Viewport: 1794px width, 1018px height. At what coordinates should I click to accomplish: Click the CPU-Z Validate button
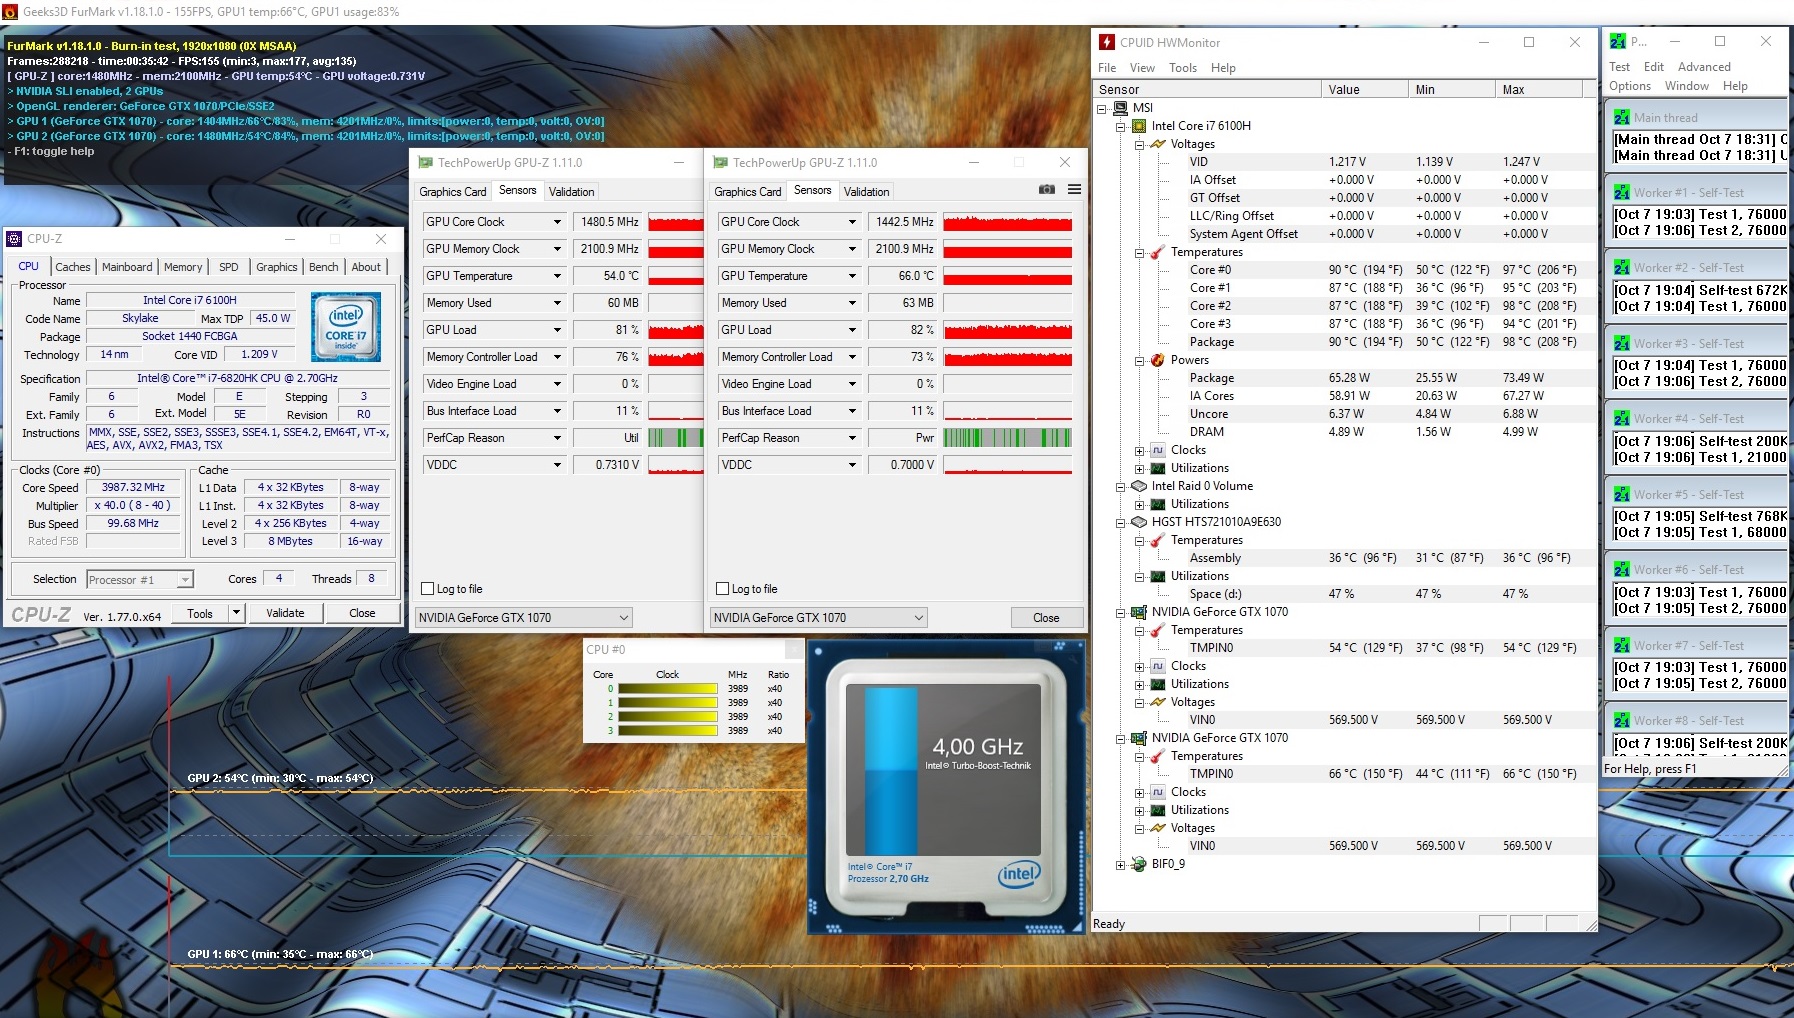point(285,613)
